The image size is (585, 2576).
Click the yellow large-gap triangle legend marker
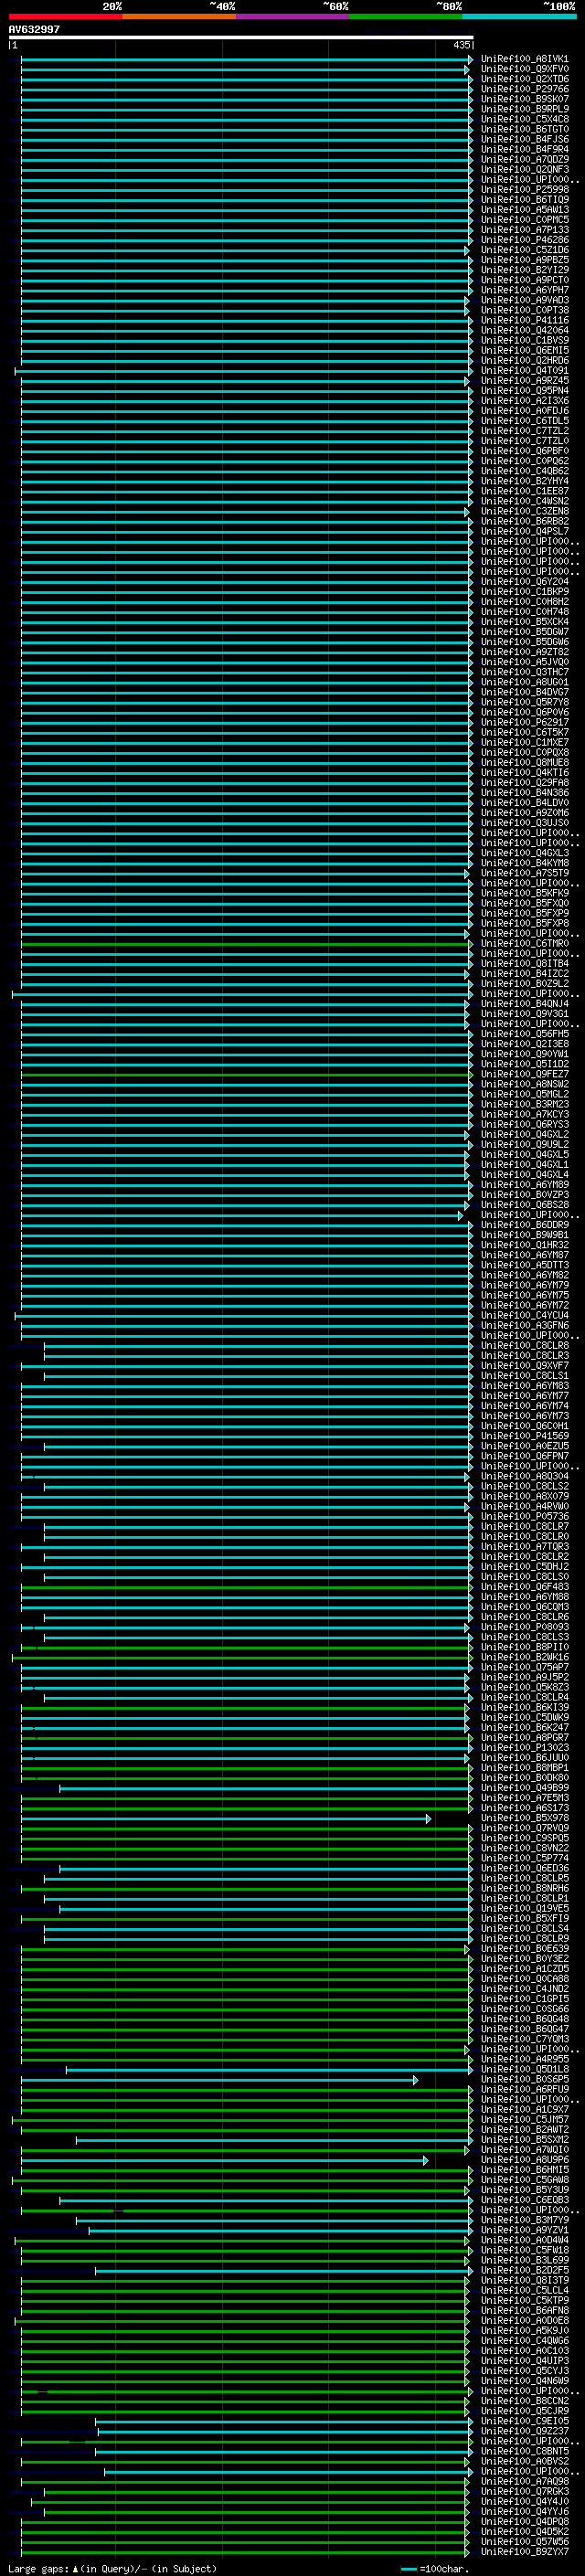(75, 2569)
